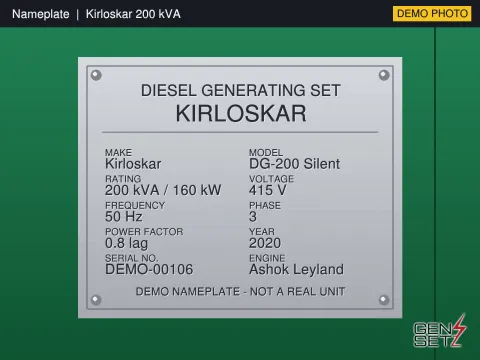Screen dimensions: 480x360
Task: Click the serial number 'DEMO-00106'
Action: 149,269
